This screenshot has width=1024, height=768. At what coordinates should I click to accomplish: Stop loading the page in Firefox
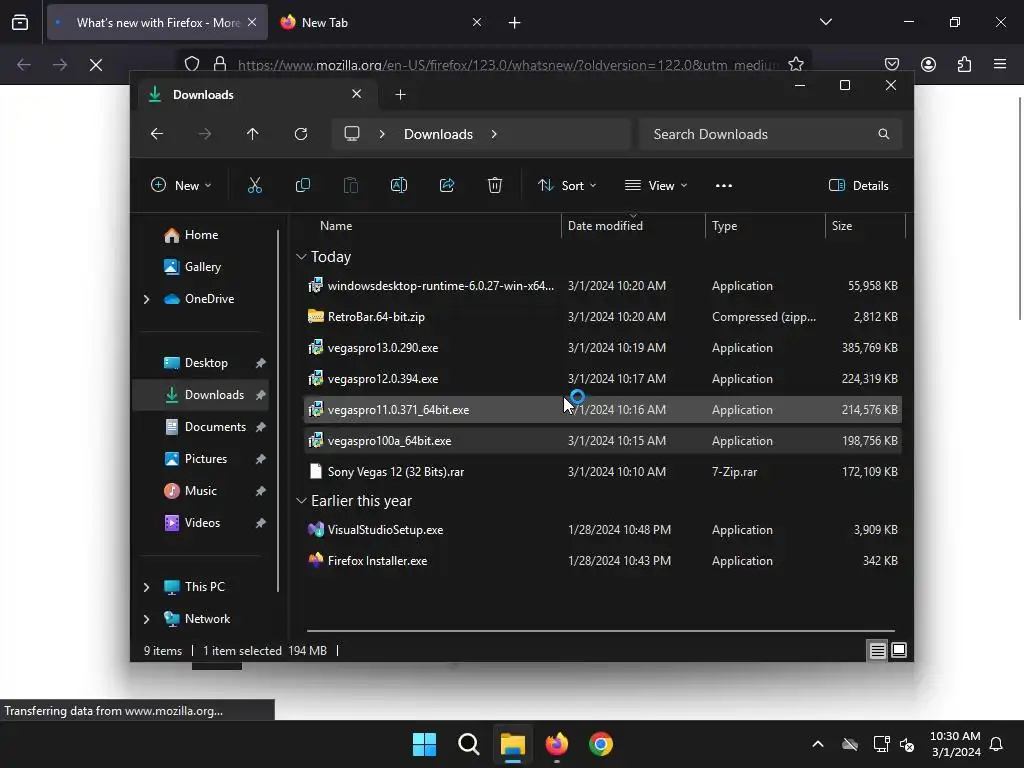click(96, 65)
